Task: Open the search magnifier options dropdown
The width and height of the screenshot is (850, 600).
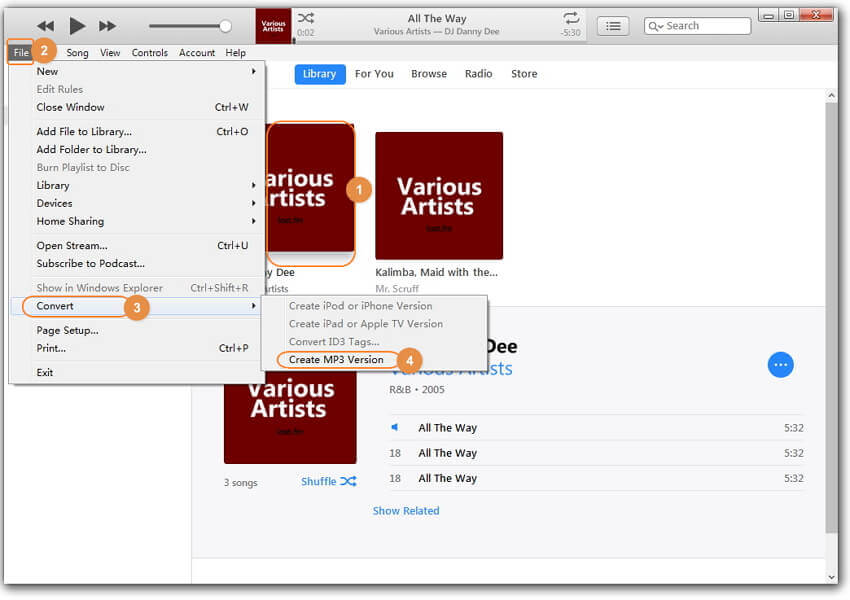Action: click(655, 26)
